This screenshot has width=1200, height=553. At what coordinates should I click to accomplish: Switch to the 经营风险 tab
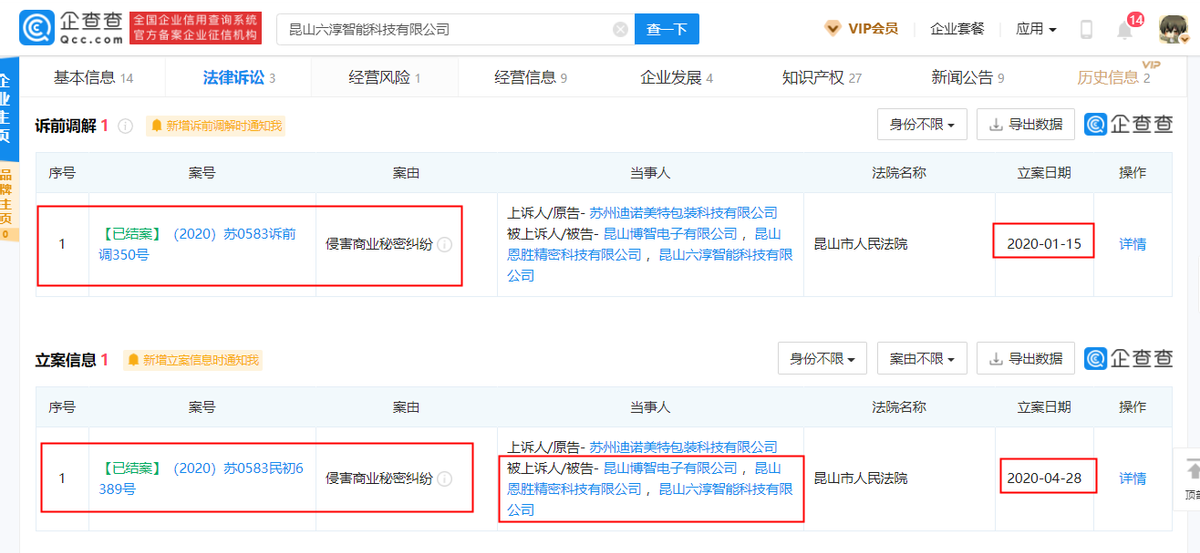pos(384,77)
